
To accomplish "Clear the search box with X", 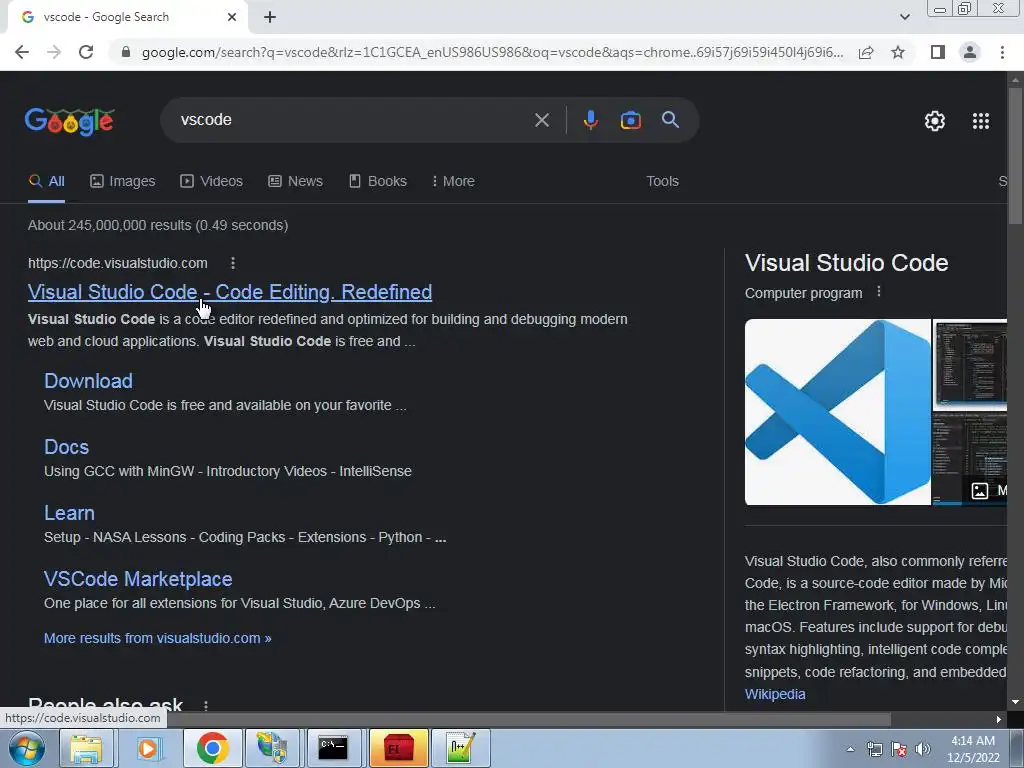I will [541, 120].
